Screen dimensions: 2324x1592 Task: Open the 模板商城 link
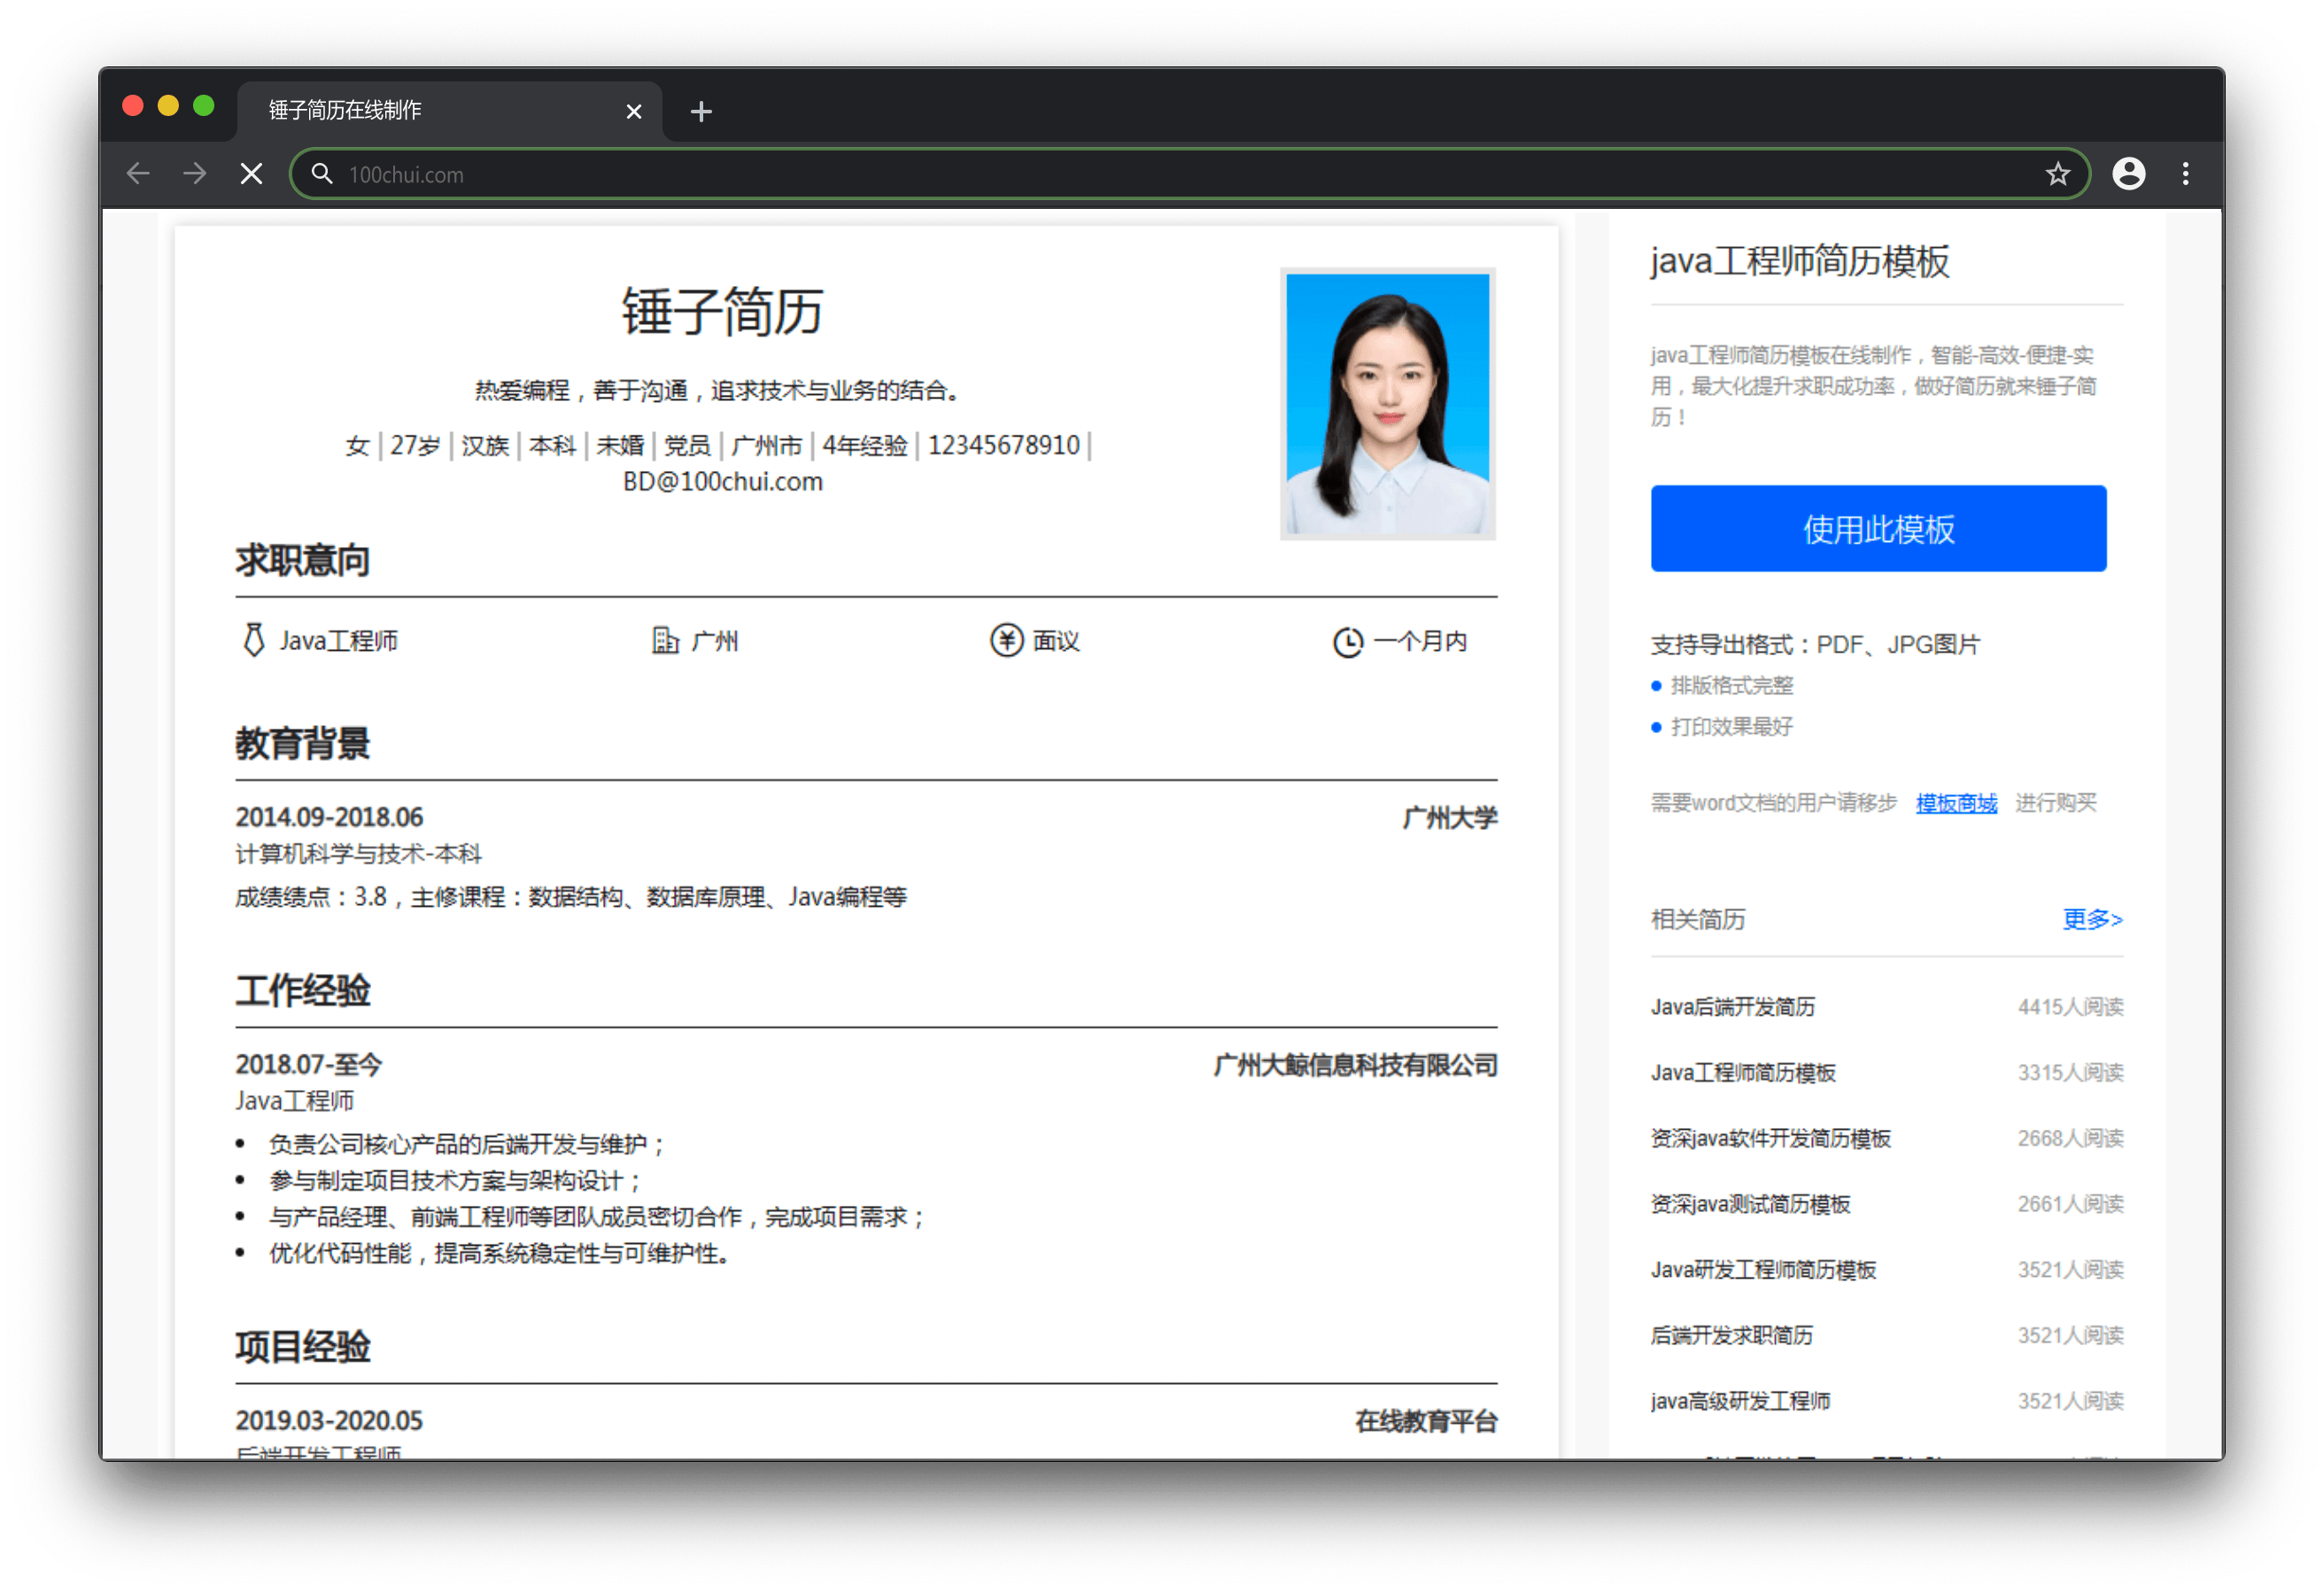tap(1956, 803)
